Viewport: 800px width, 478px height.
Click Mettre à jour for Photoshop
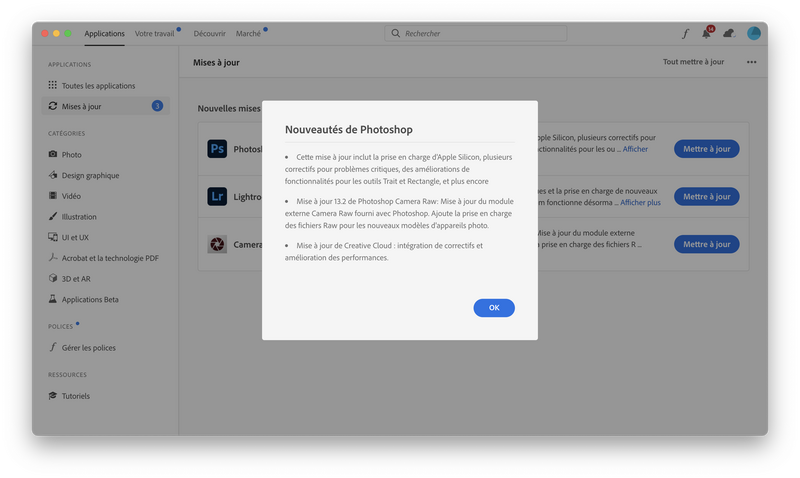pos(707,149)
